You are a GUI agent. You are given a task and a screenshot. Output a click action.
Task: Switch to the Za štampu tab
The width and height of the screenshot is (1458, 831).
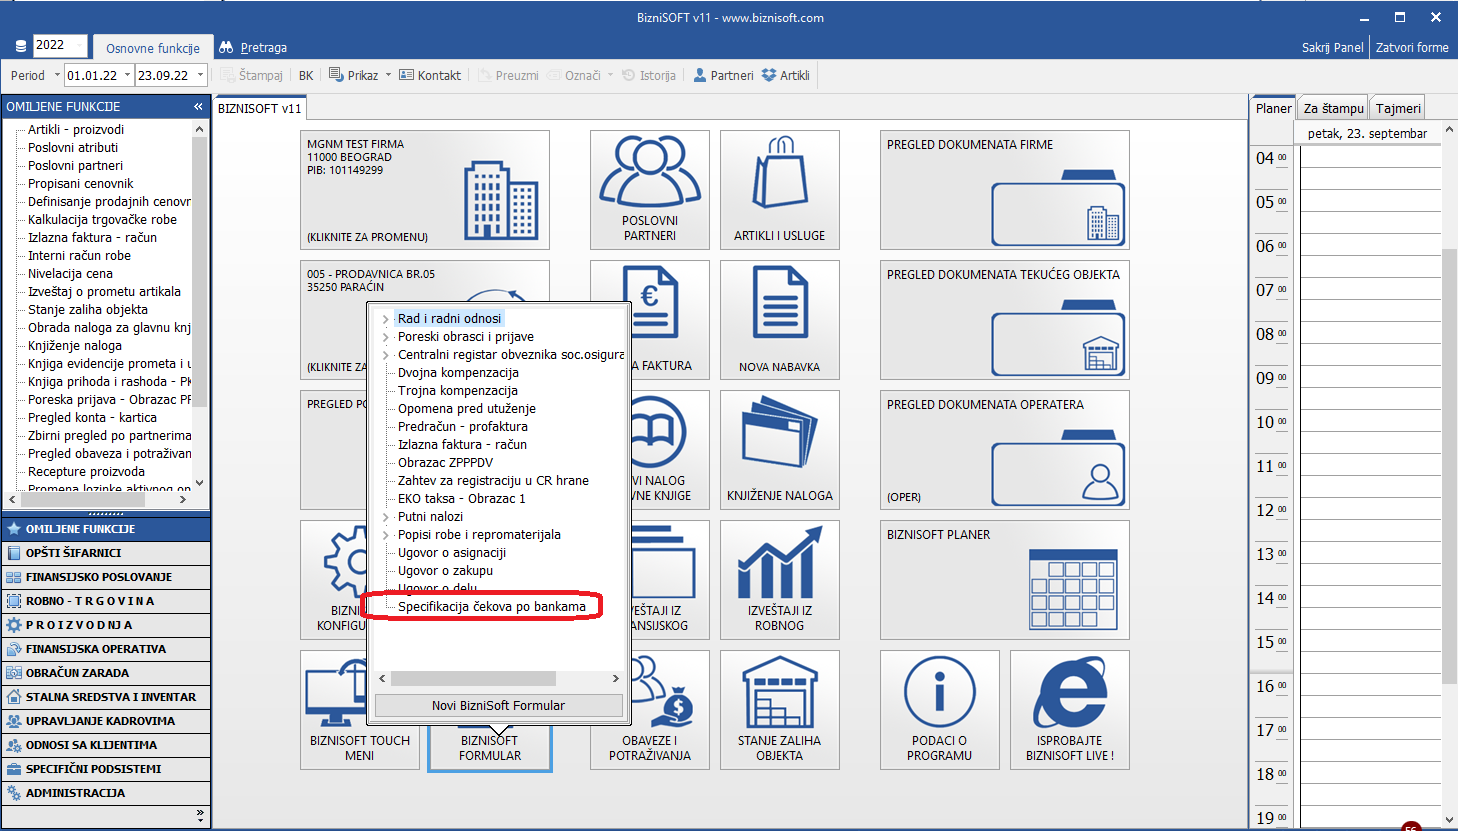point(1333,108)
